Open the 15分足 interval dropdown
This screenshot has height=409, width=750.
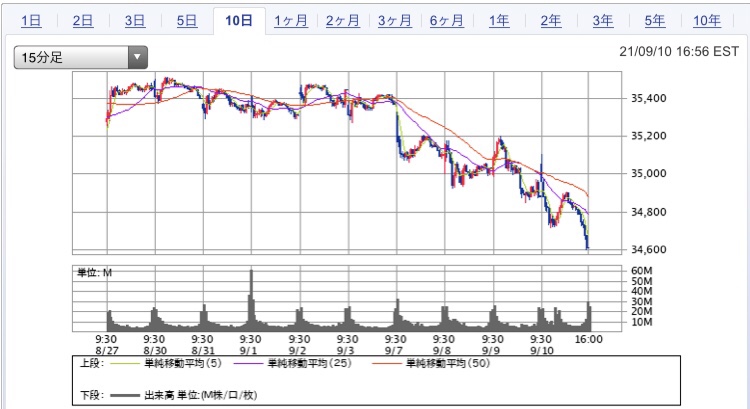tap(80, 57)
